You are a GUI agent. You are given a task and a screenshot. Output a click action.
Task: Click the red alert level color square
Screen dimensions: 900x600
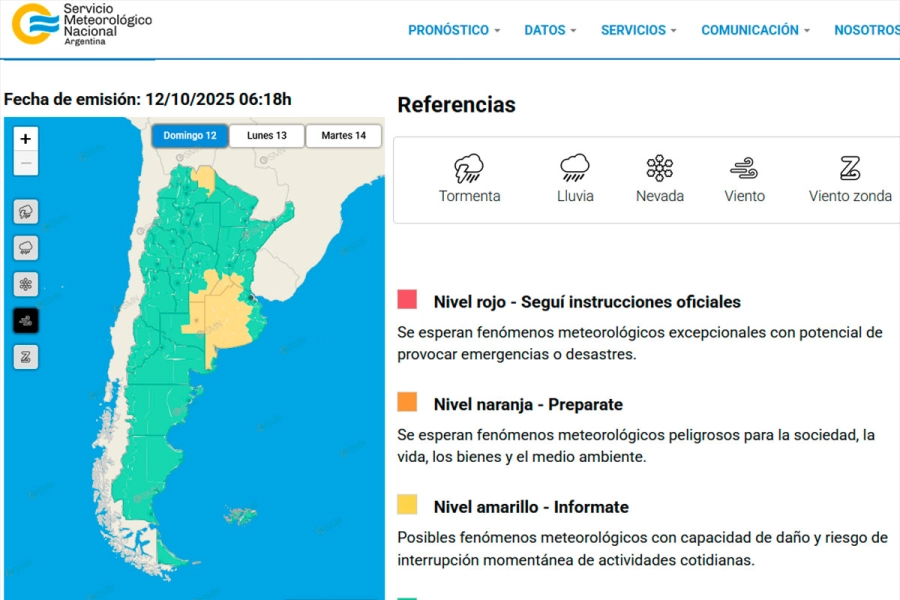point(407,300)
